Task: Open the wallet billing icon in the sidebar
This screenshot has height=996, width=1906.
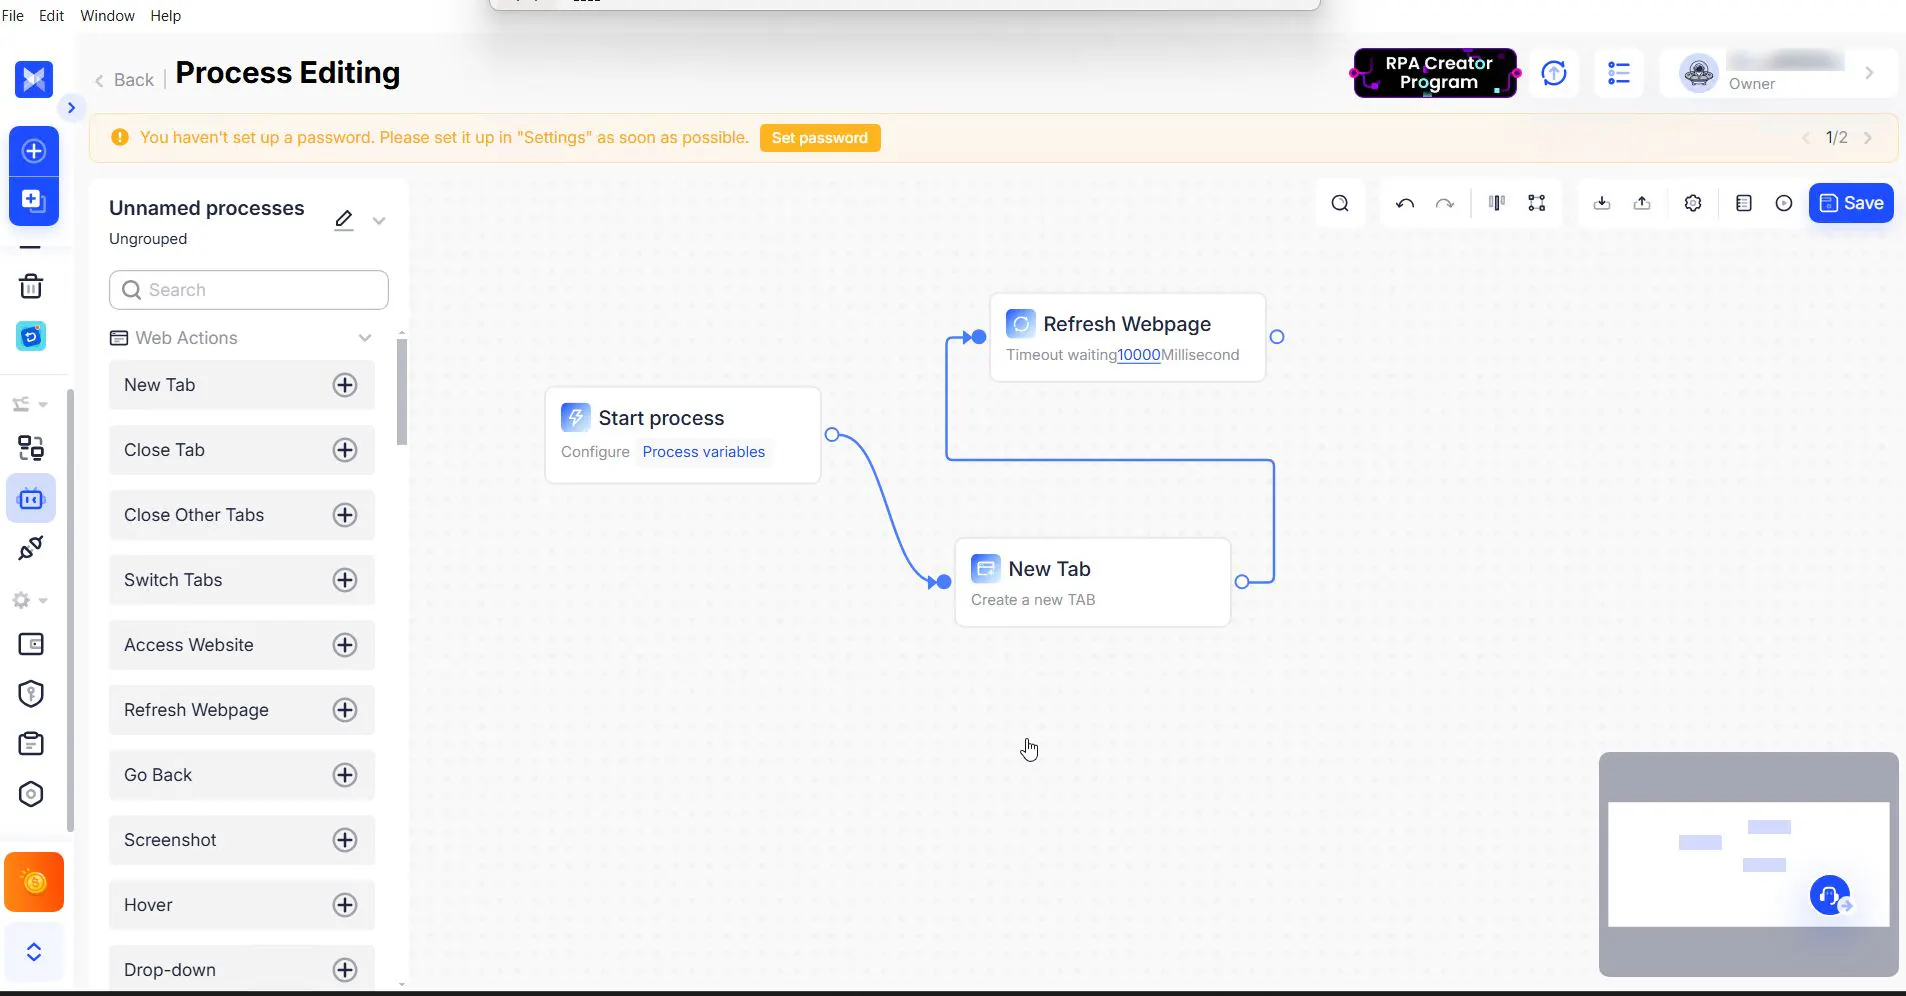Action: [31, 644]
